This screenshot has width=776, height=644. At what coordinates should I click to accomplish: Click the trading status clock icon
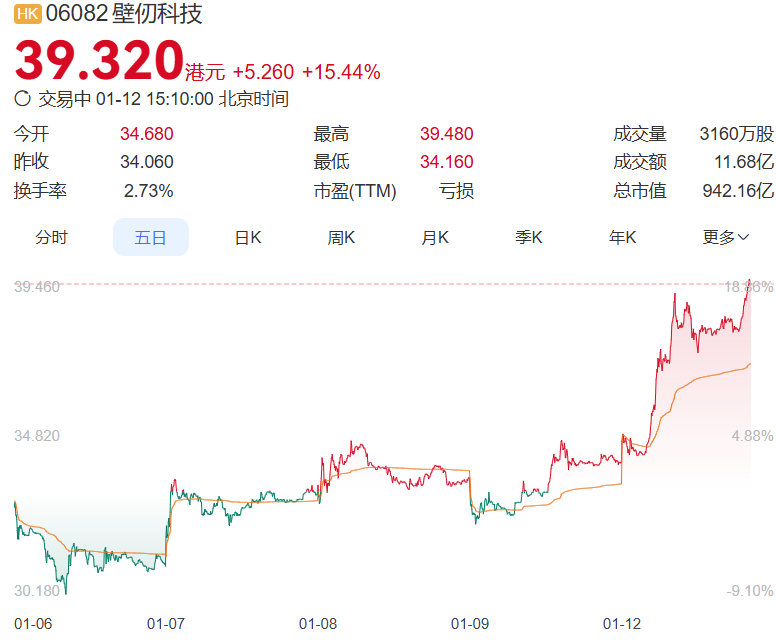(x=23, y=99)
